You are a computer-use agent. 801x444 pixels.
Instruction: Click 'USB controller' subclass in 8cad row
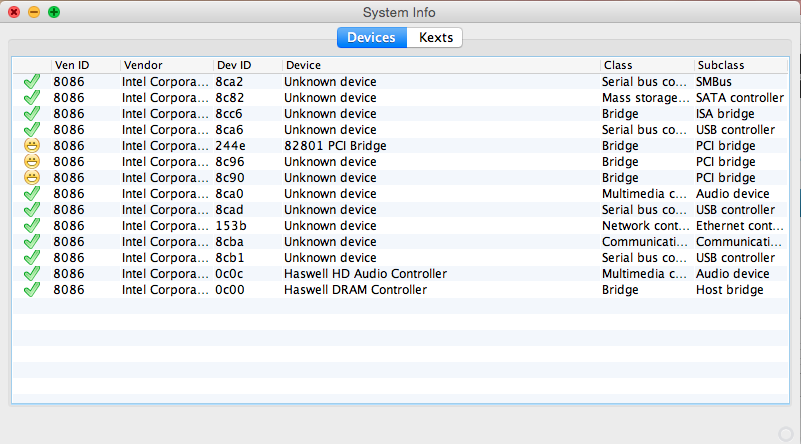click(x=735, y=209)
